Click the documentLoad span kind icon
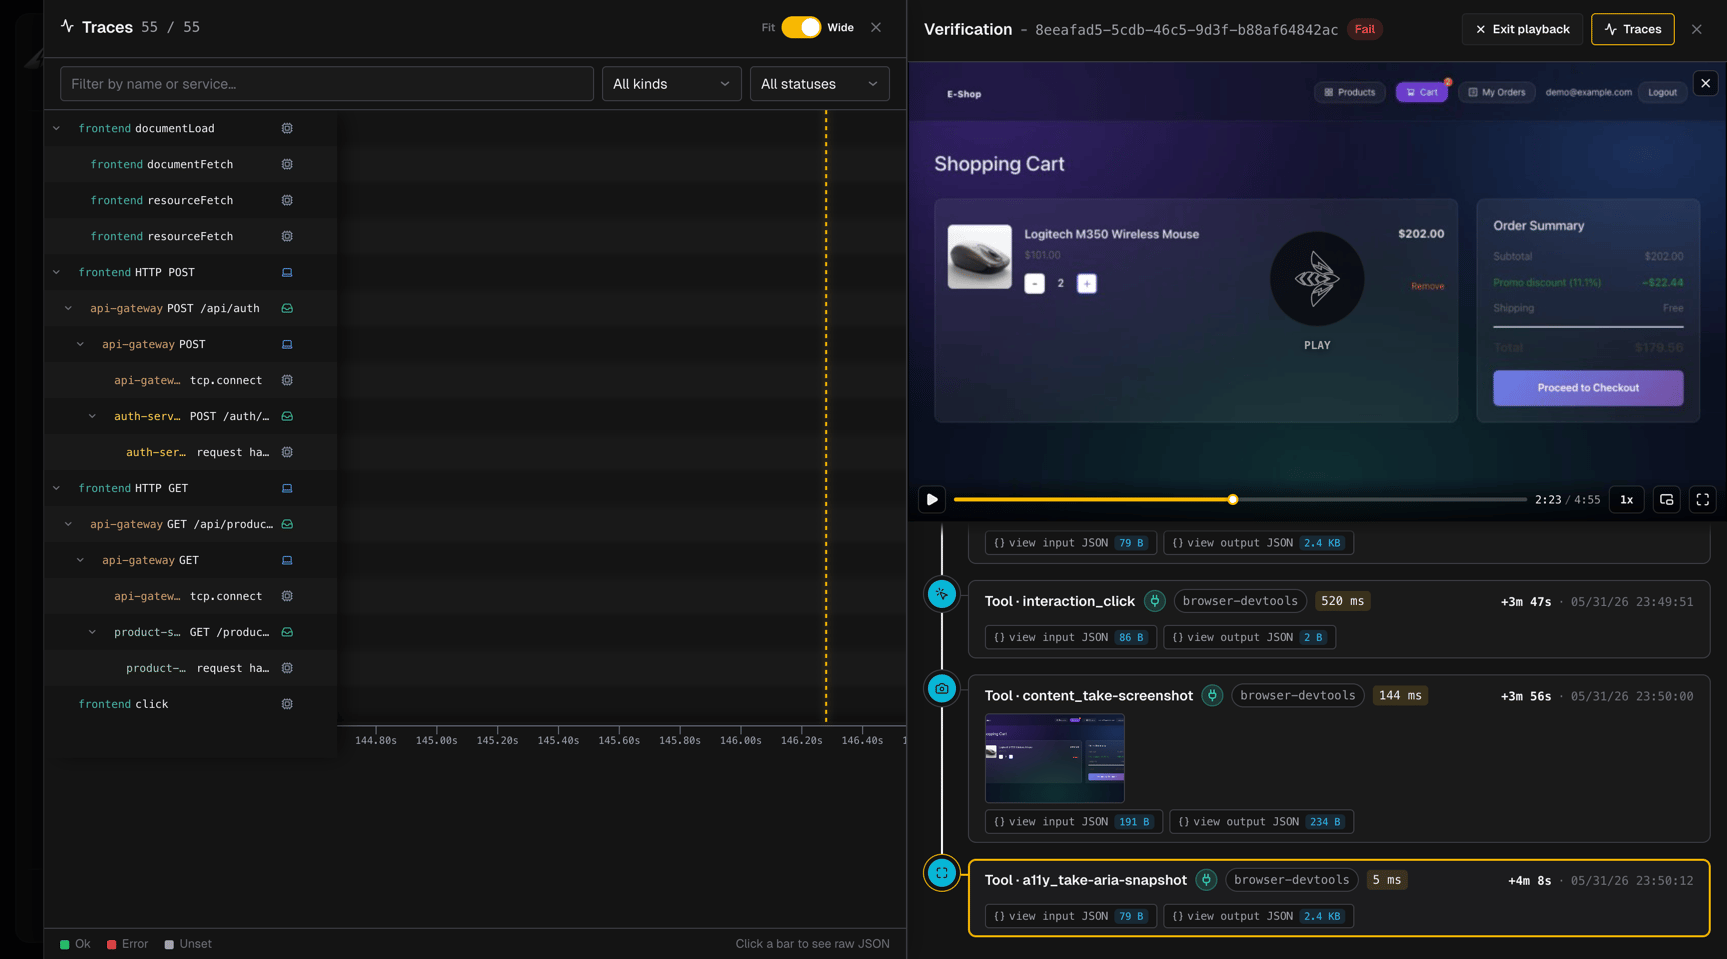Image resolution: width=1727 pixels, height=959 pixels. [287, 128]
